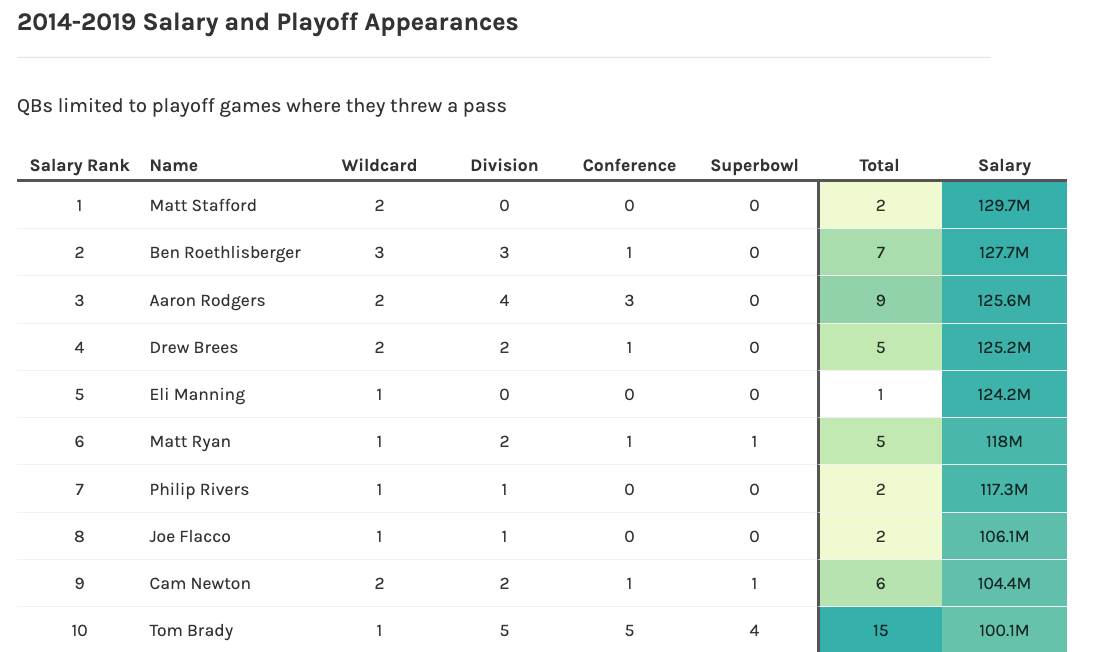Click Aaron Rodgers' total cell showing 9
1093x652 pixels.
(880, 301)
